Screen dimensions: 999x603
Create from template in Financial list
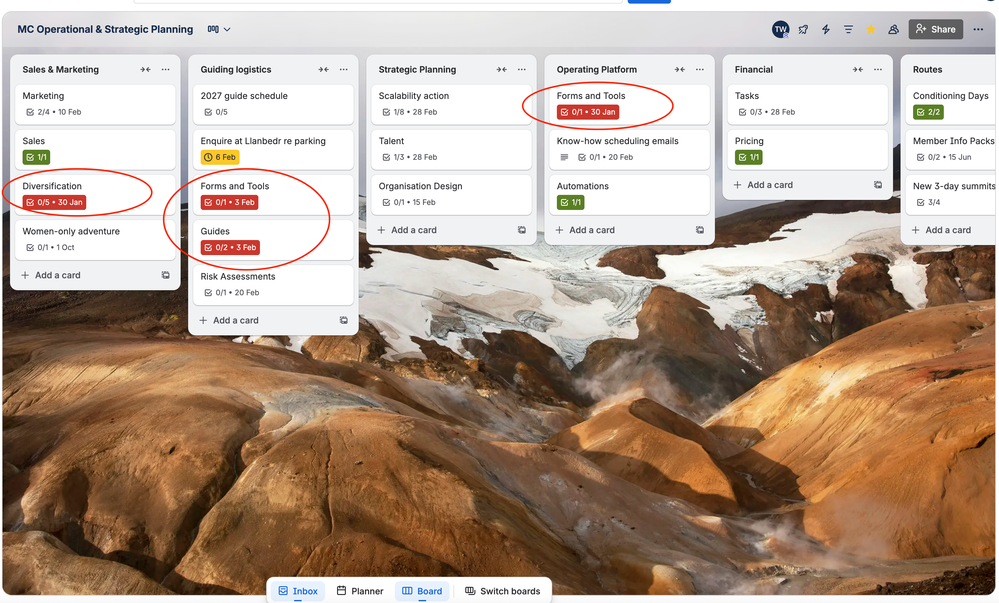[878, 185]
